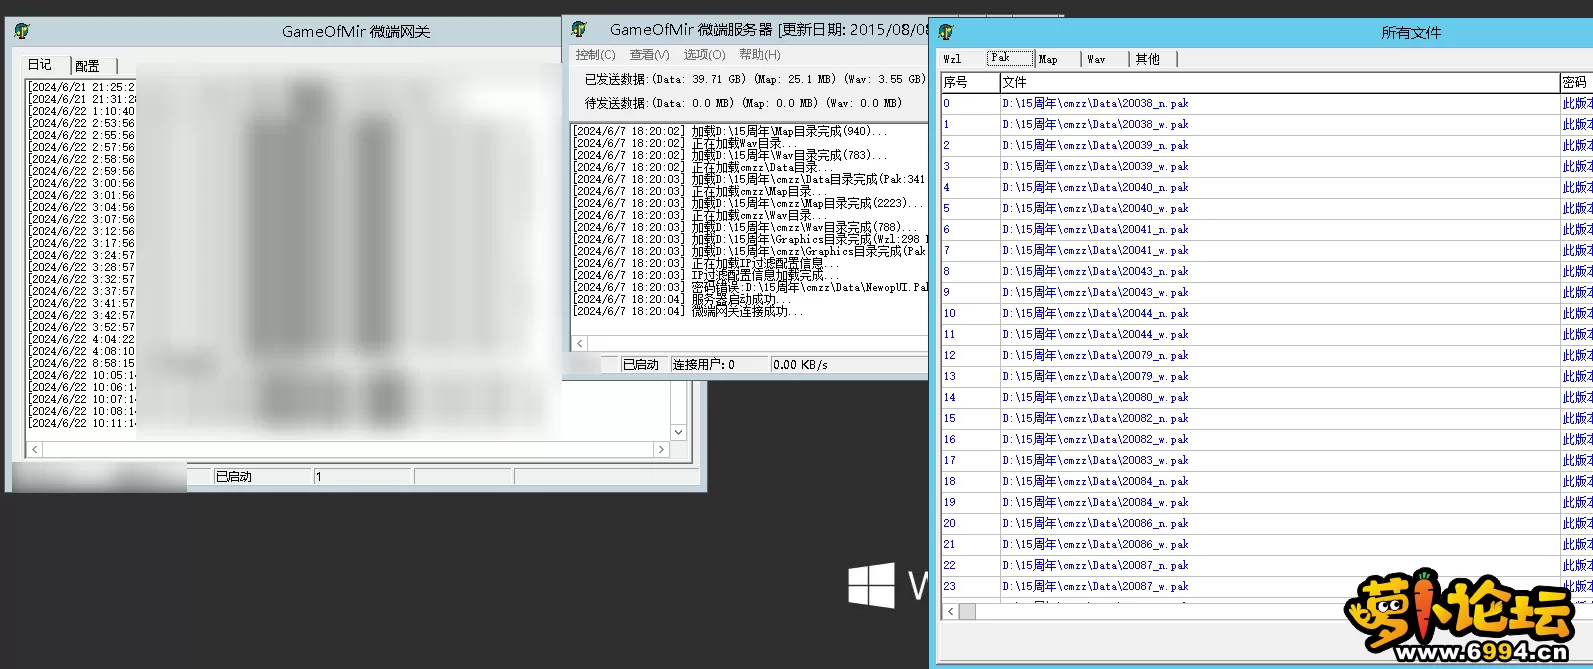Select log line 微端网关连接成功
Viewport: 1593px width, 669px height.
coord(688,311)
